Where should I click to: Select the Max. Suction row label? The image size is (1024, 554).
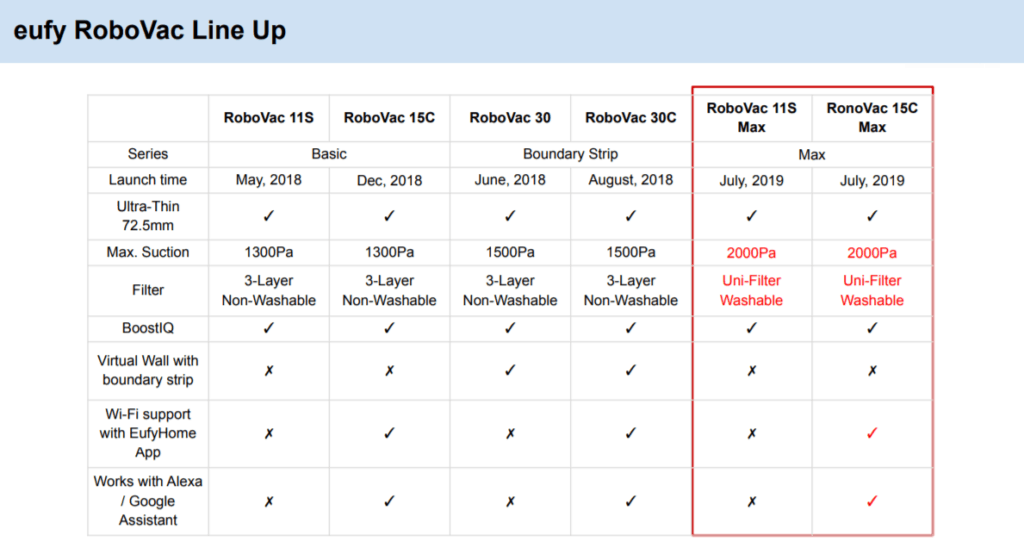point(148,252)
